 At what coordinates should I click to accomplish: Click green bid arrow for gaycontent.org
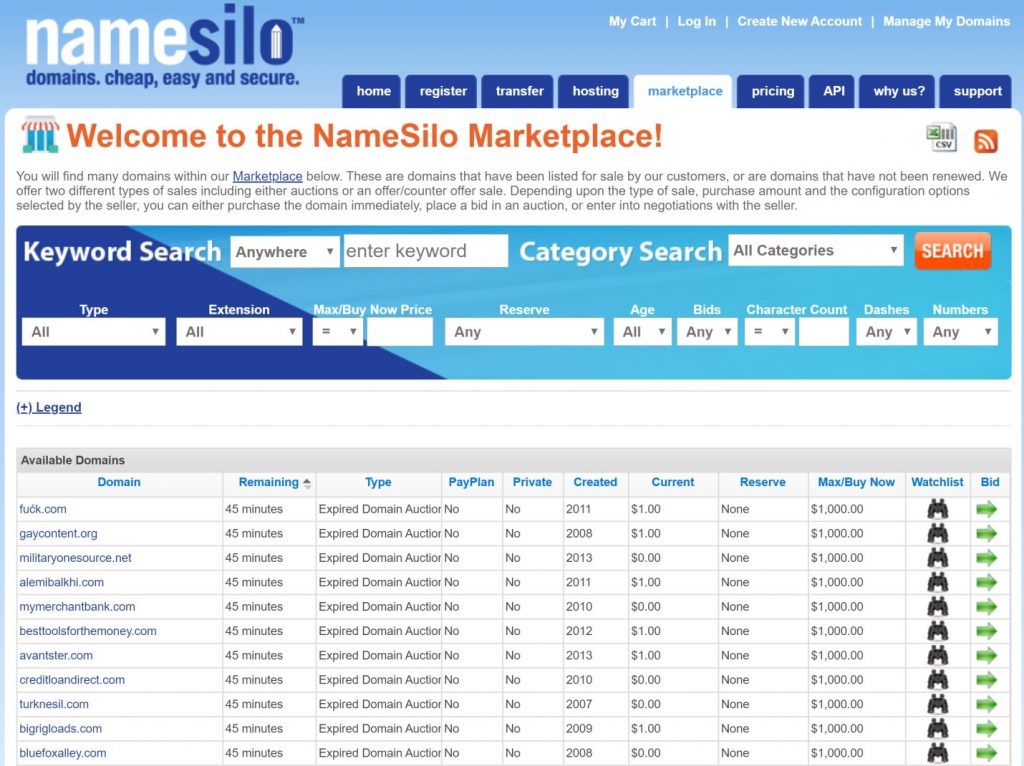pos(987,534)
